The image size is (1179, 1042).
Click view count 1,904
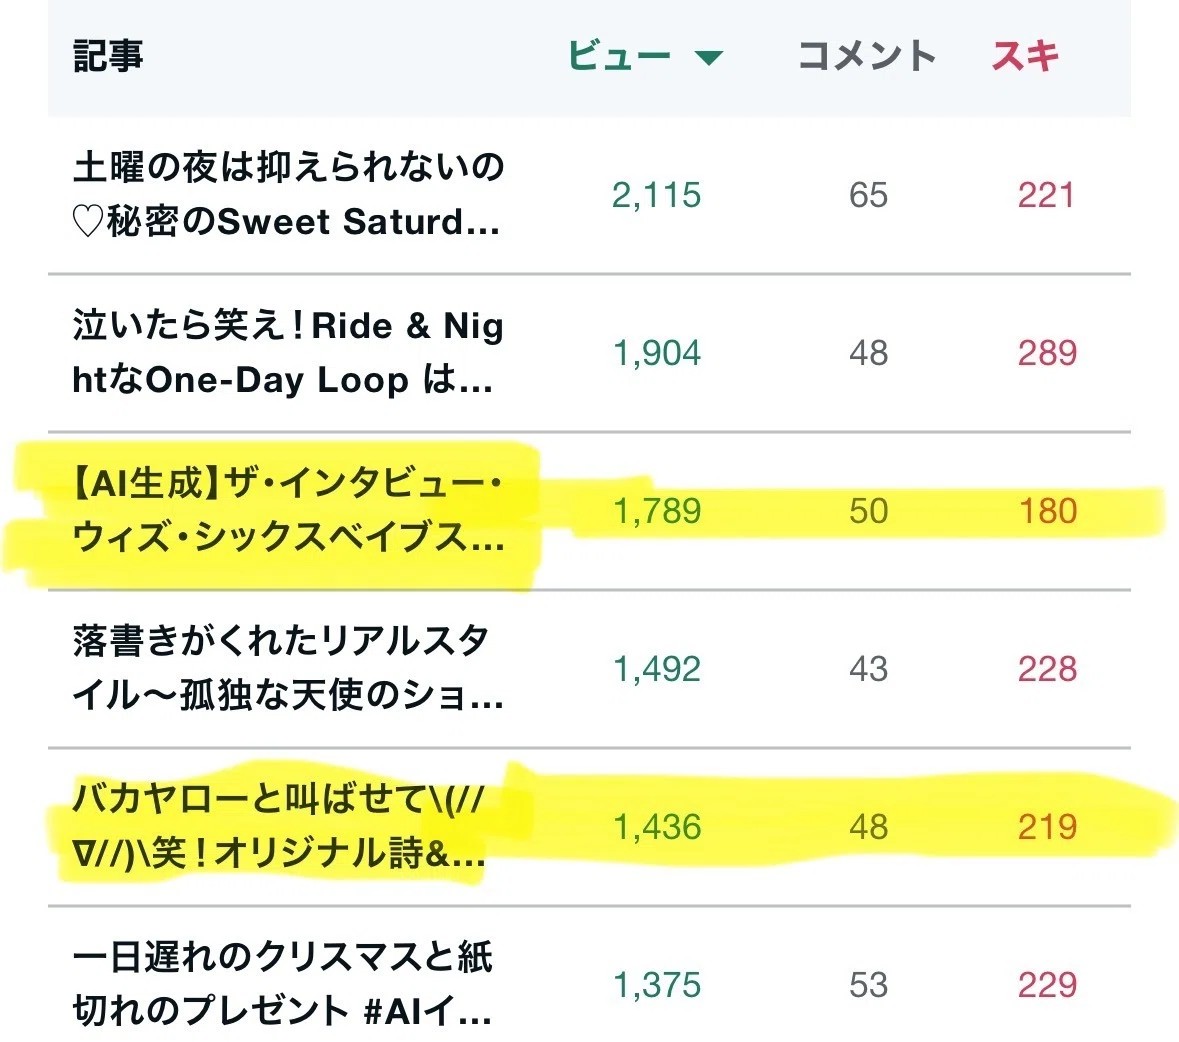pyautogui.click(x=657, y=353)
